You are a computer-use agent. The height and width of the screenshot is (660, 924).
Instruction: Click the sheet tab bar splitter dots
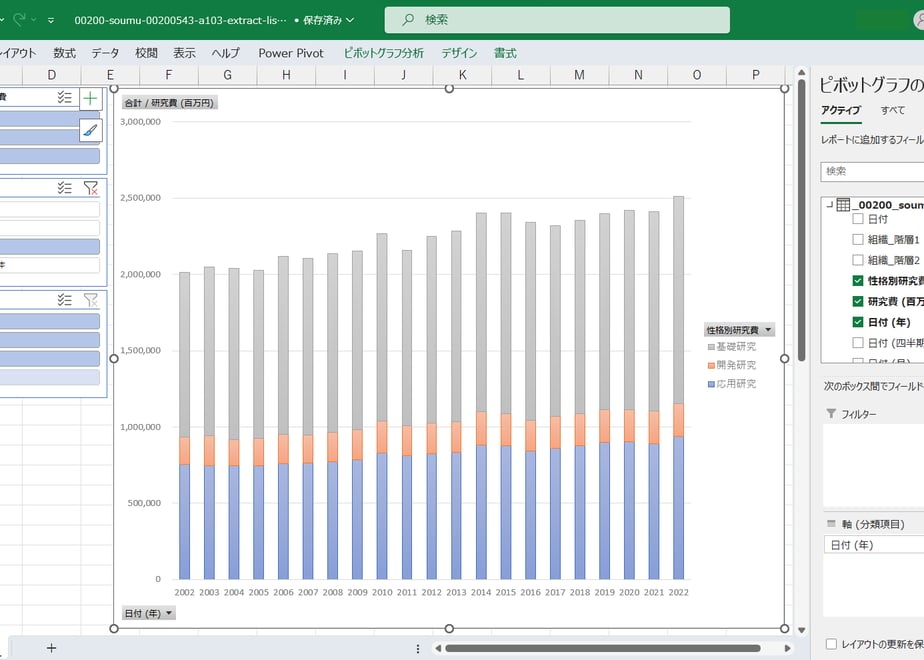(x=418, y=649)
